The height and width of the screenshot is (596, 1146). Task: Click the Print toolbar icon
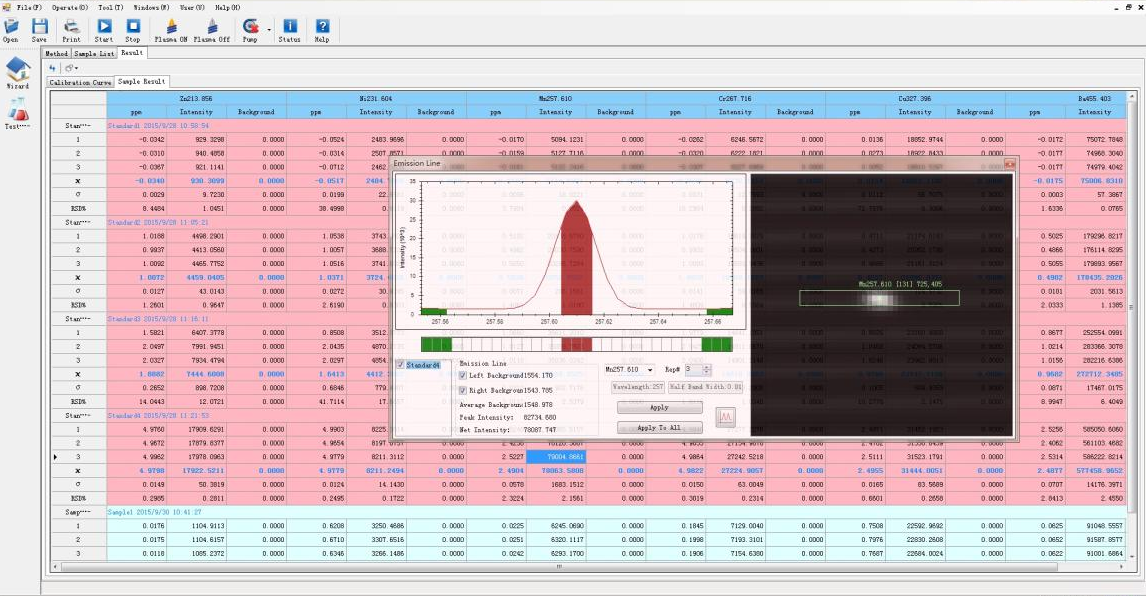(71, 27)
